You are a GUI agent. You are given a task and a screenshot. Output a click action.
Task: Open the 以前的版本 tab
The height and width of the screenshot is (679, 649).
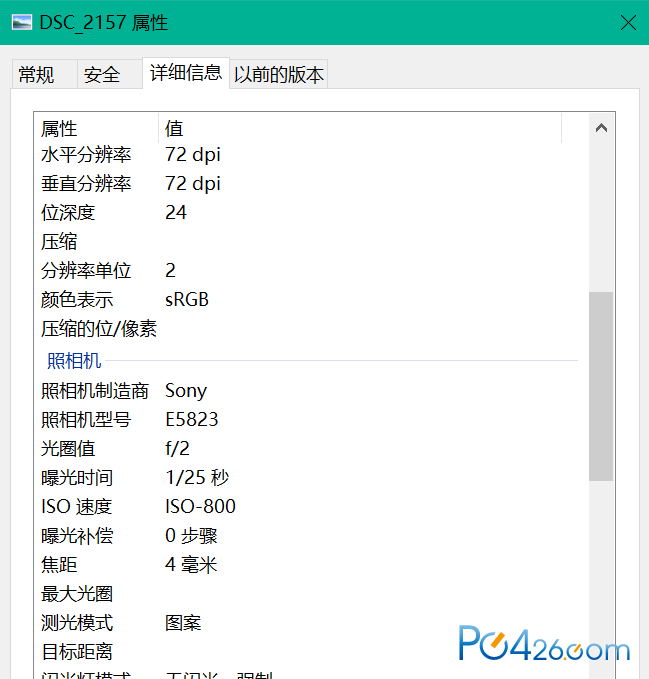point(278,74)
